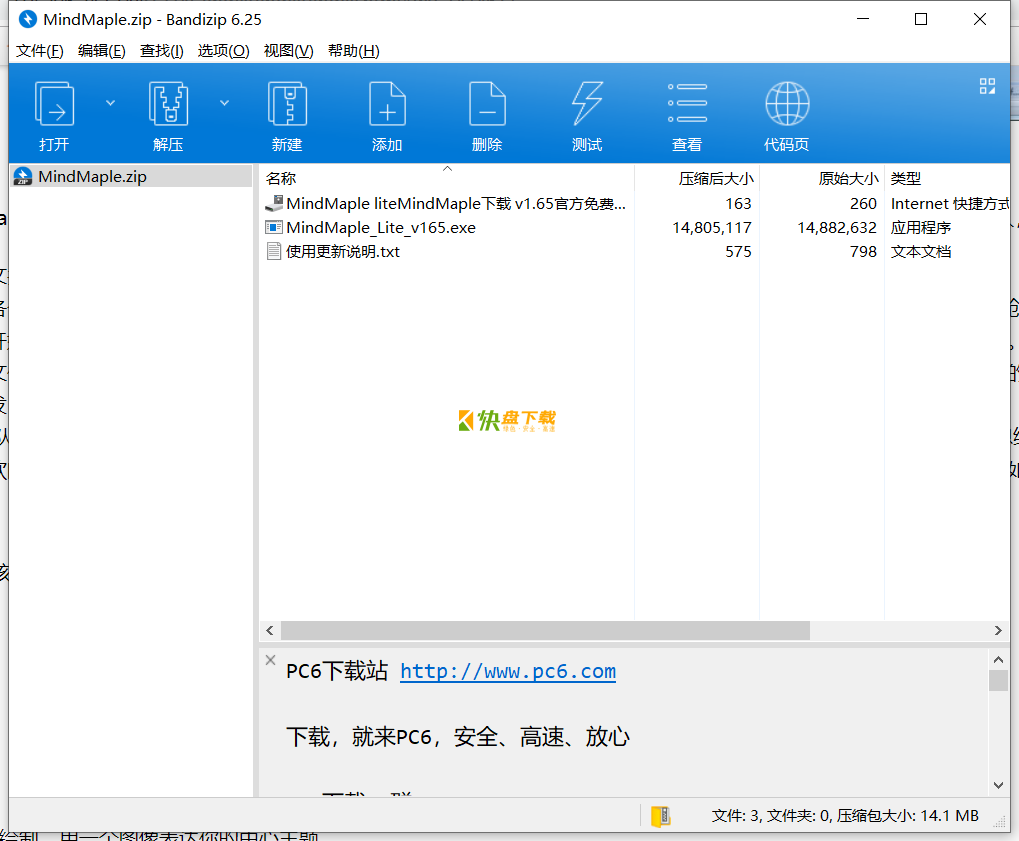Click the Test (测试) lightning icon
Image resolution: width=1019 pixels, height=841 pixels.
pos(587,103)
